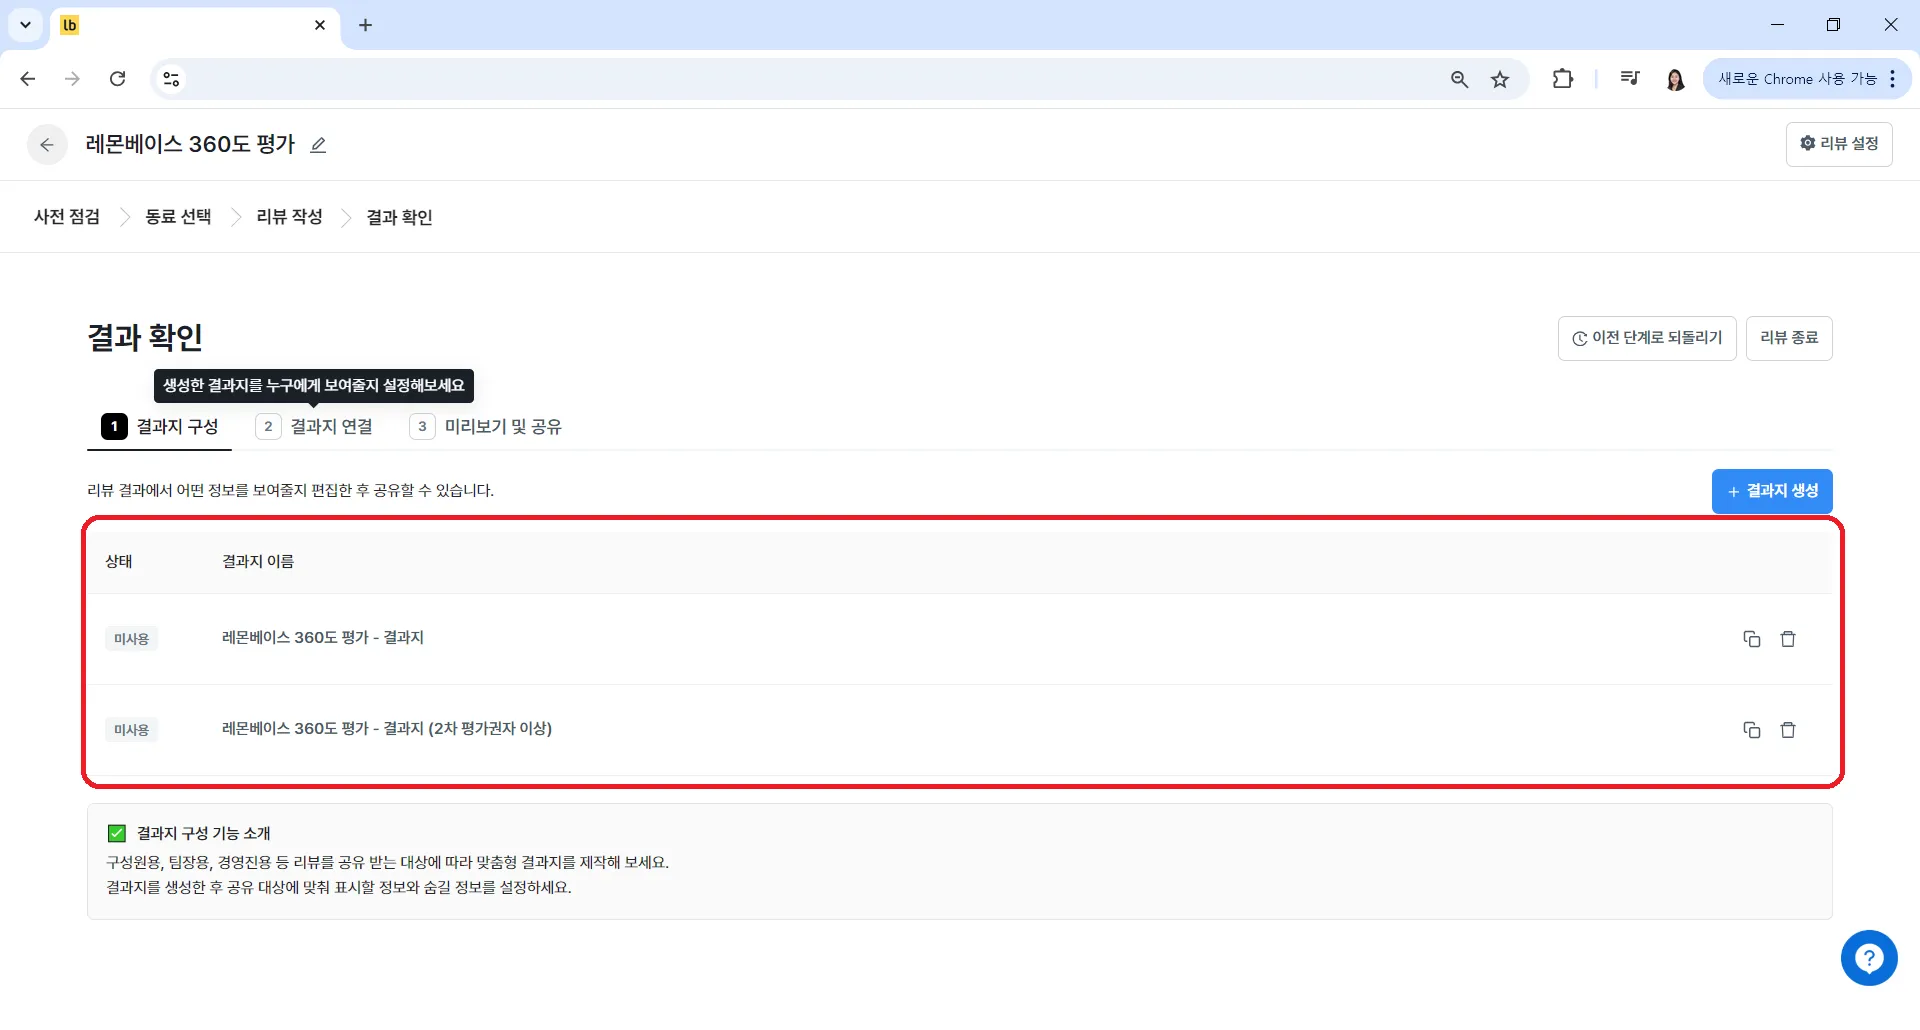Open 레몬베이스 360도 평가 - 결과지 entry

tap(323, 638)
